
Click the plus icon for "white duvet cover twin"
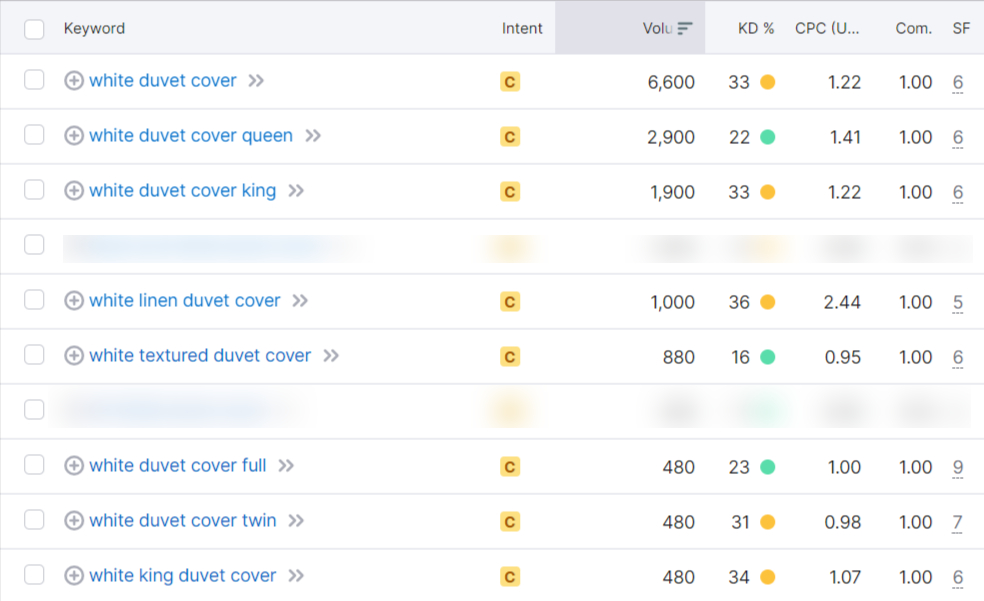tap(73, 520)
